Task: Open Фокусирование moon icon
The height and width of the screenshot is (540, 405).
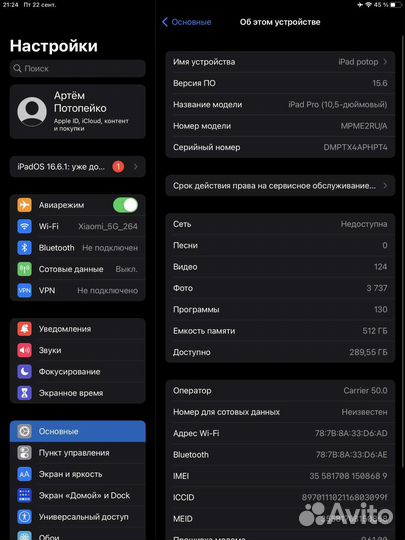Action: [x=24, y=372]
